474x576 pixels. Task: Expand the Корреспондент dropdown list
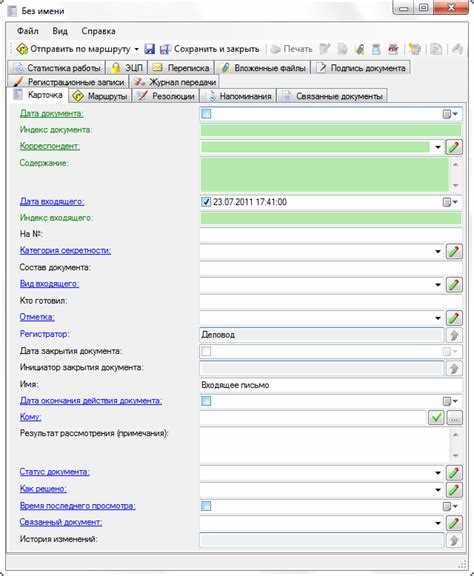(x=438, y=147)
